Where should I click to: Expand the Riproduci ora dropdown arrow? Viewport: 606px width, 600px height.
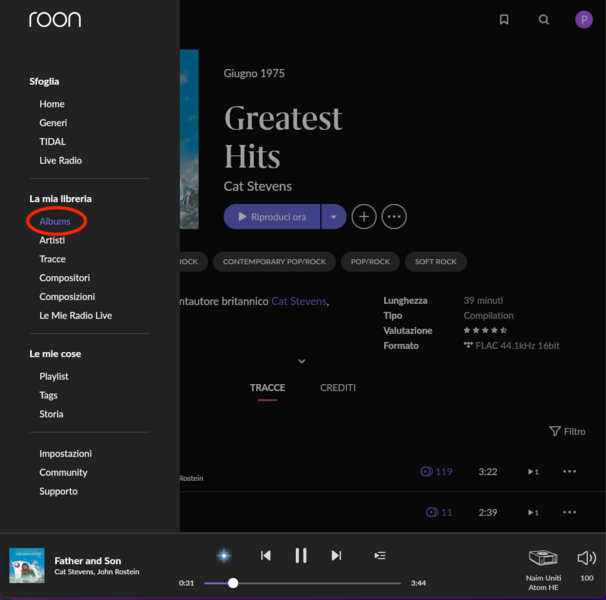pos(333,216)
